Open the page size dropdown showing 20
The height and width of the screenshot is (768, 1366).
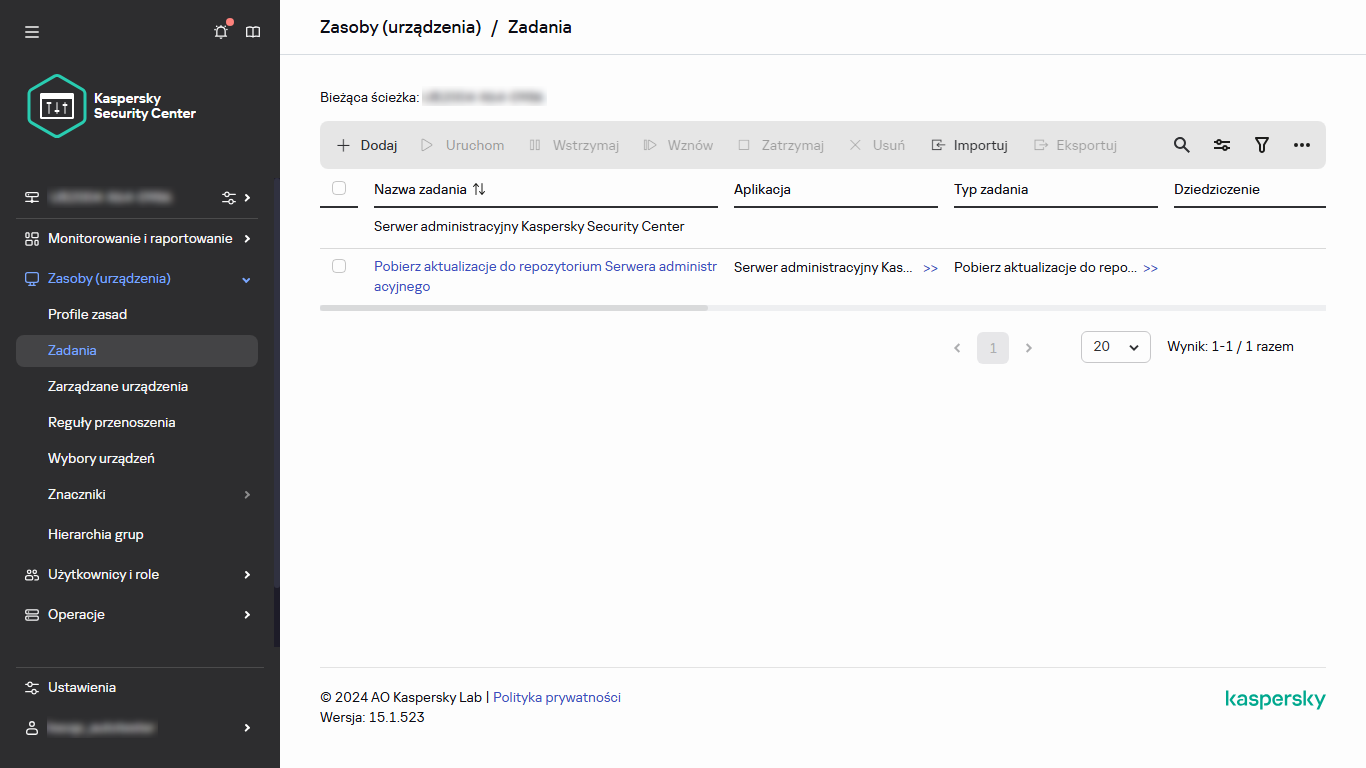click(1115, 347)
